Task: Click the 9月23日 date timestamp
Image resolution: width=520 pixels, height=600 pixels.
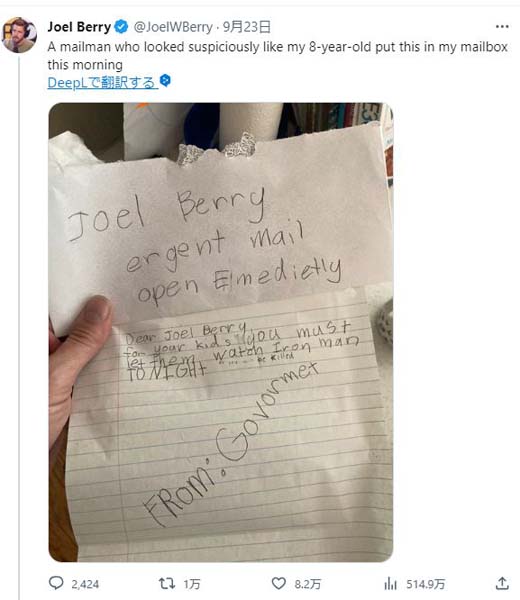Action: tap(247, 27)
